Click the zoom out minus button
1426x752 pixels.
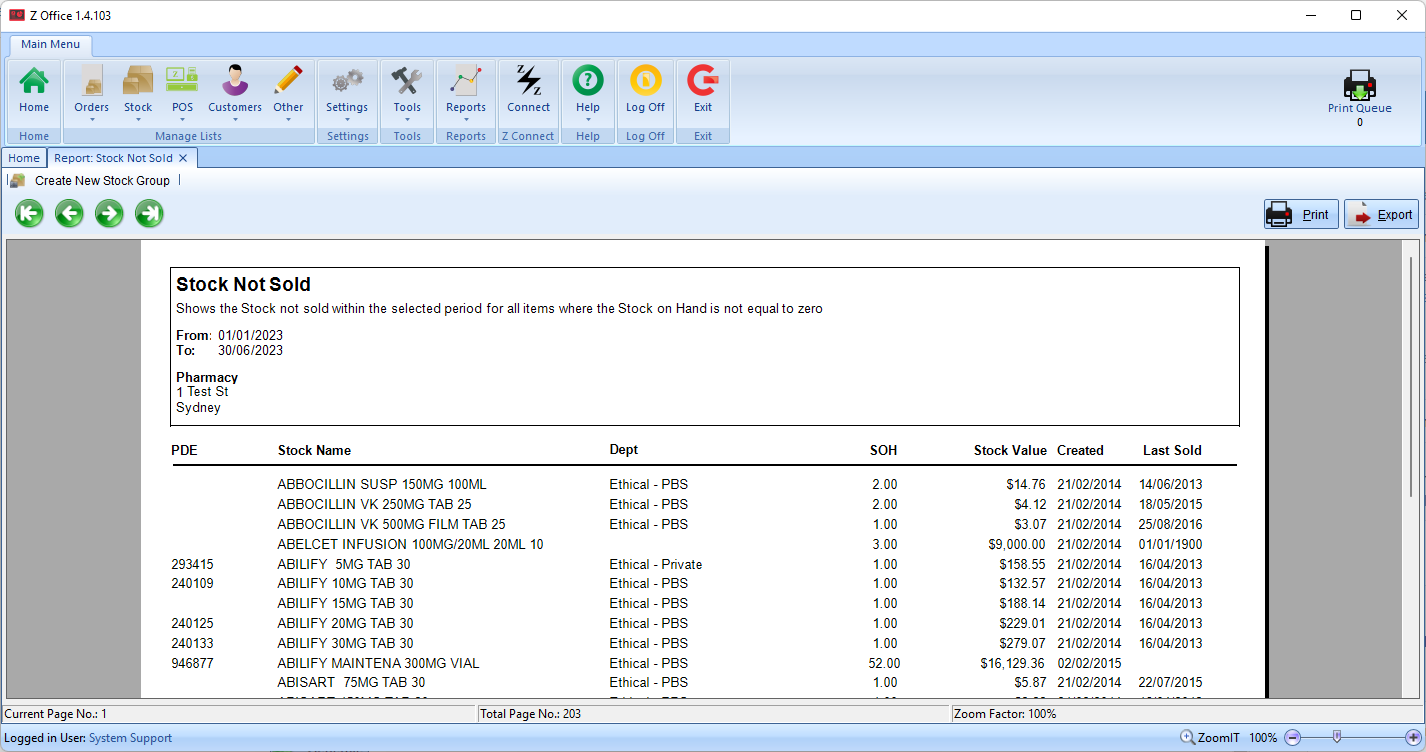click(1292, 737)
